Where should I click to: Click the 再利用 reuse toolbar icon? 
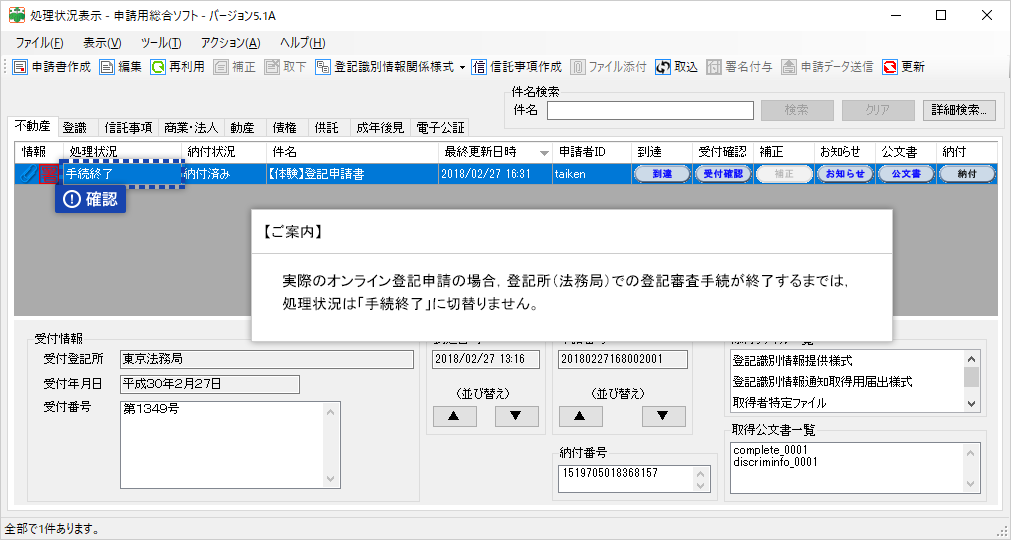(x=158, y=67)
